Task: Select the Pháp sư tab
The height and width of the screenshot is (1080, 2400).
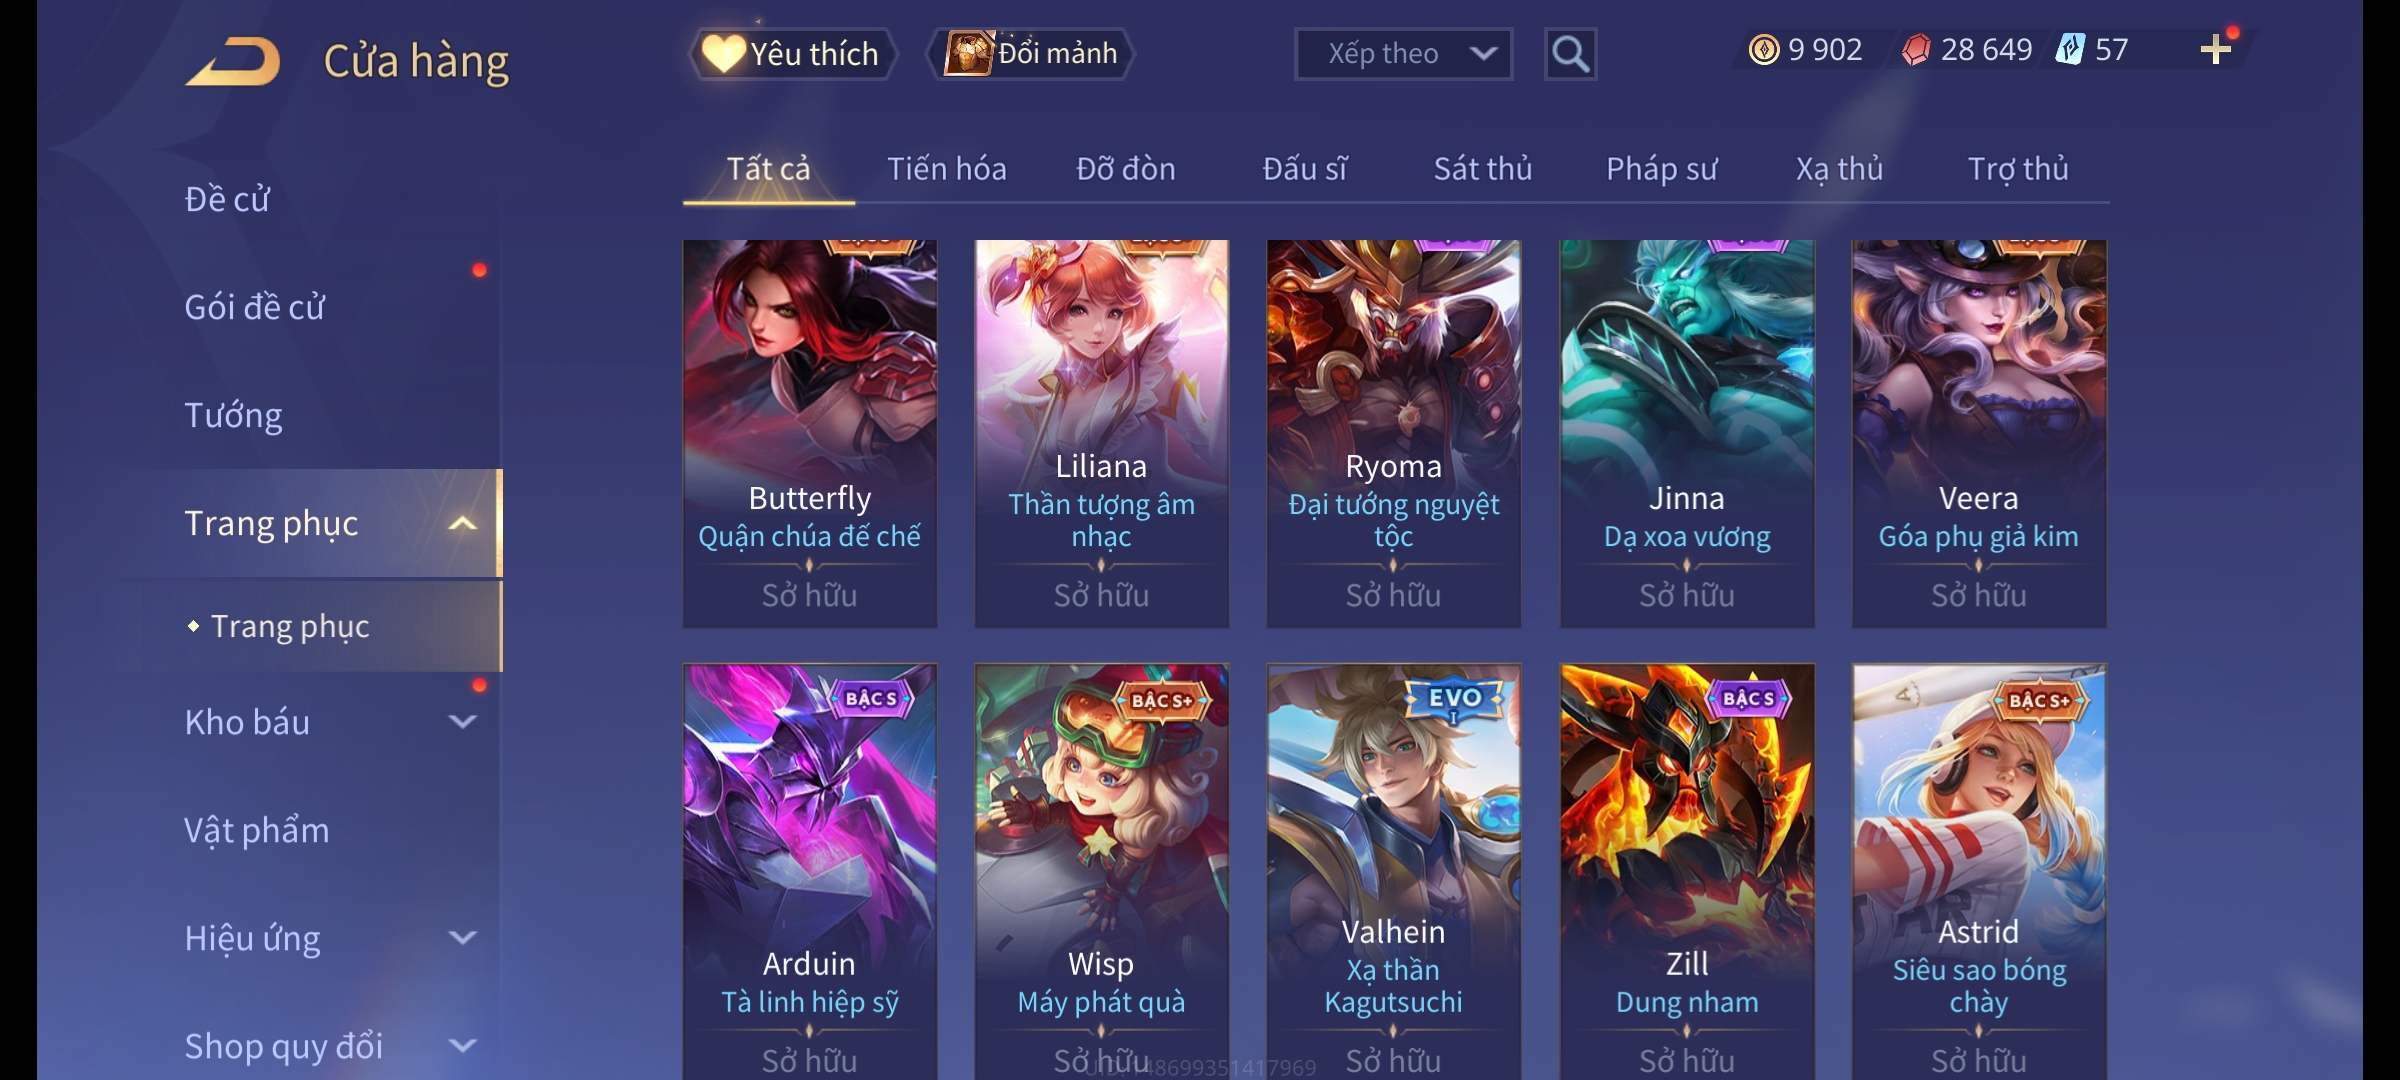Action: pos(1661,169)
